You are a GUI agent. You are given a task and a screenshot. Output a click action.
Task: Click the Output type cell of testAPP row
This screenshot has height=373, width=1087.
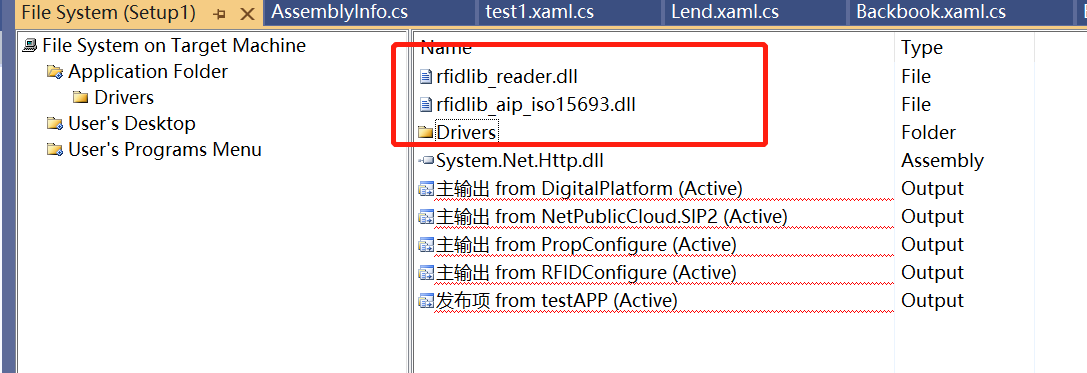point(932,301)
